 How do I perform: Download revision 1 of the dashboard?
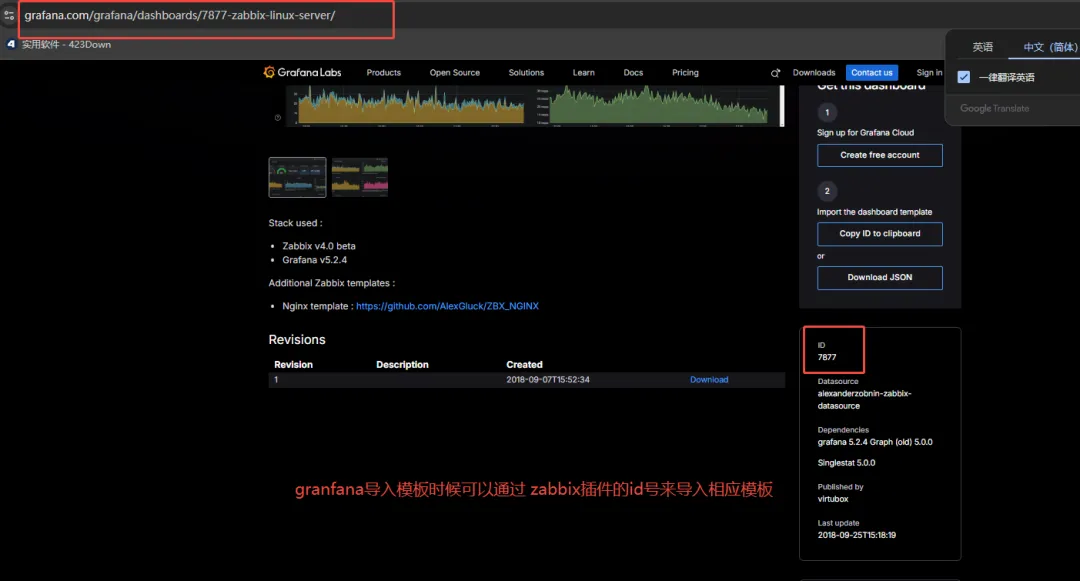tap(709, 379)
